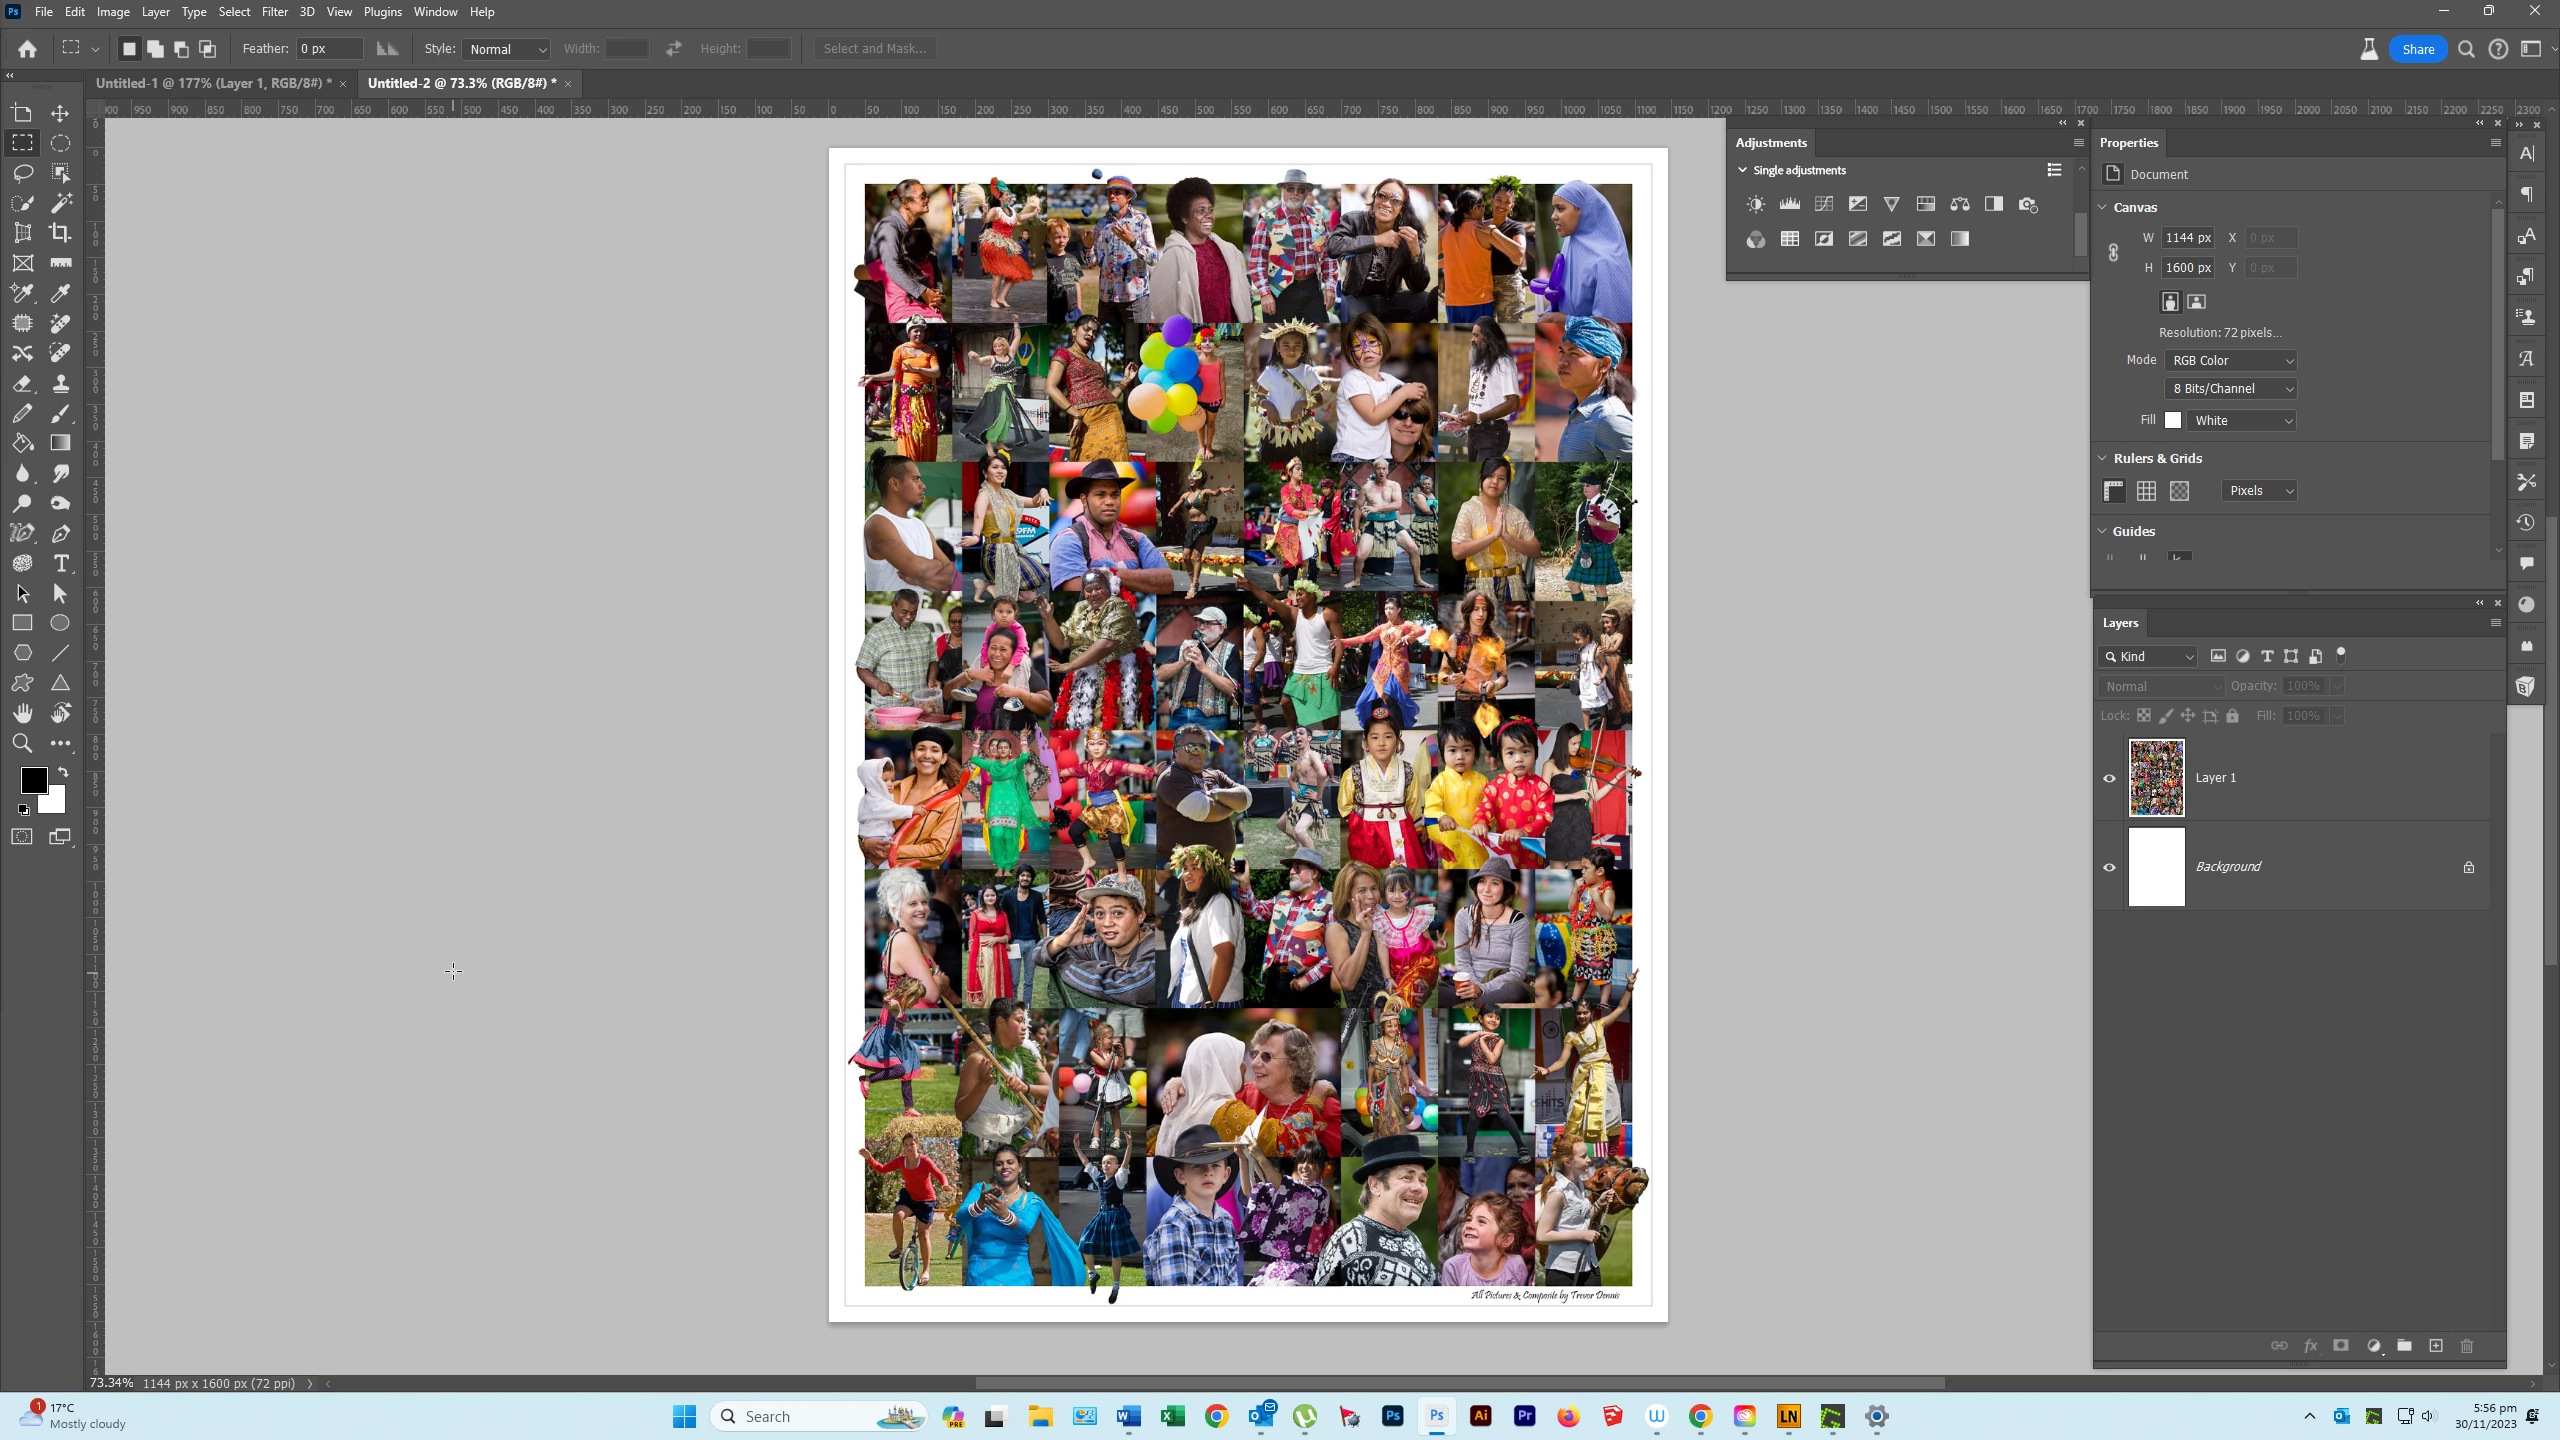Click the blue Share button
This screenshot has width=2560, height=1440.
pos(2417,49)
